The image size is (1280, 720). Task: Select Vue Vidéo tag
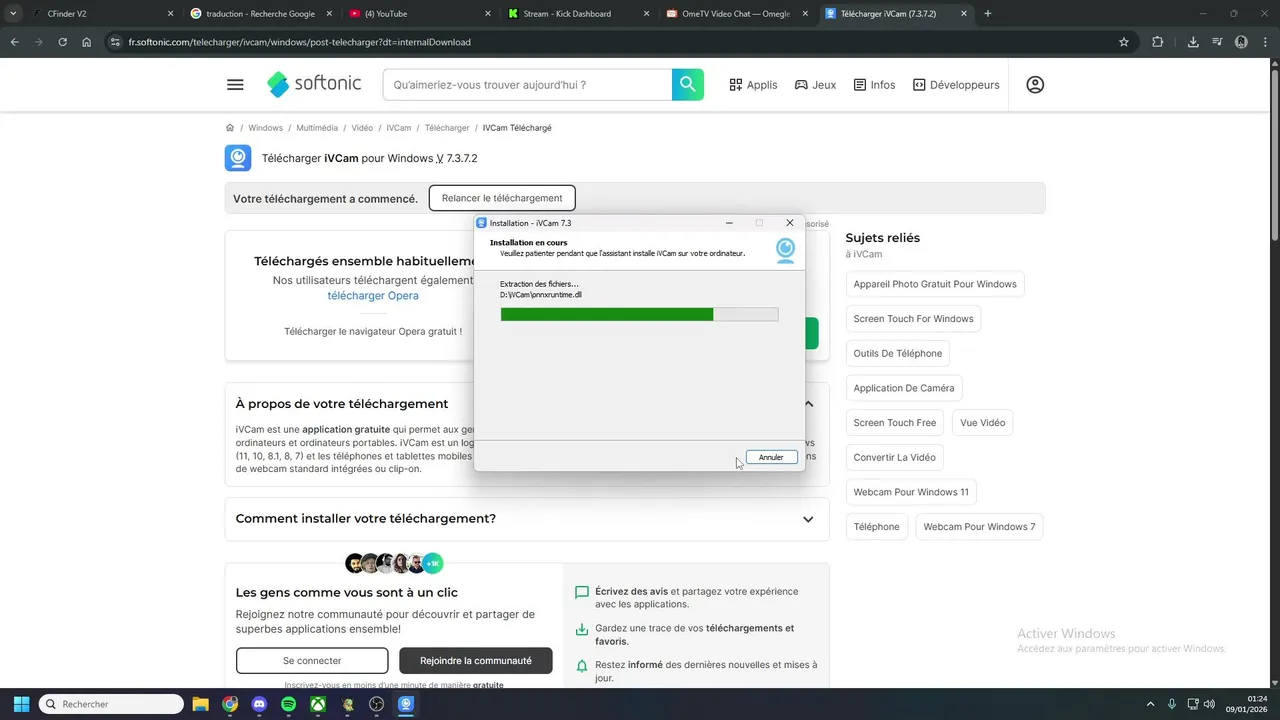(983, 423)
